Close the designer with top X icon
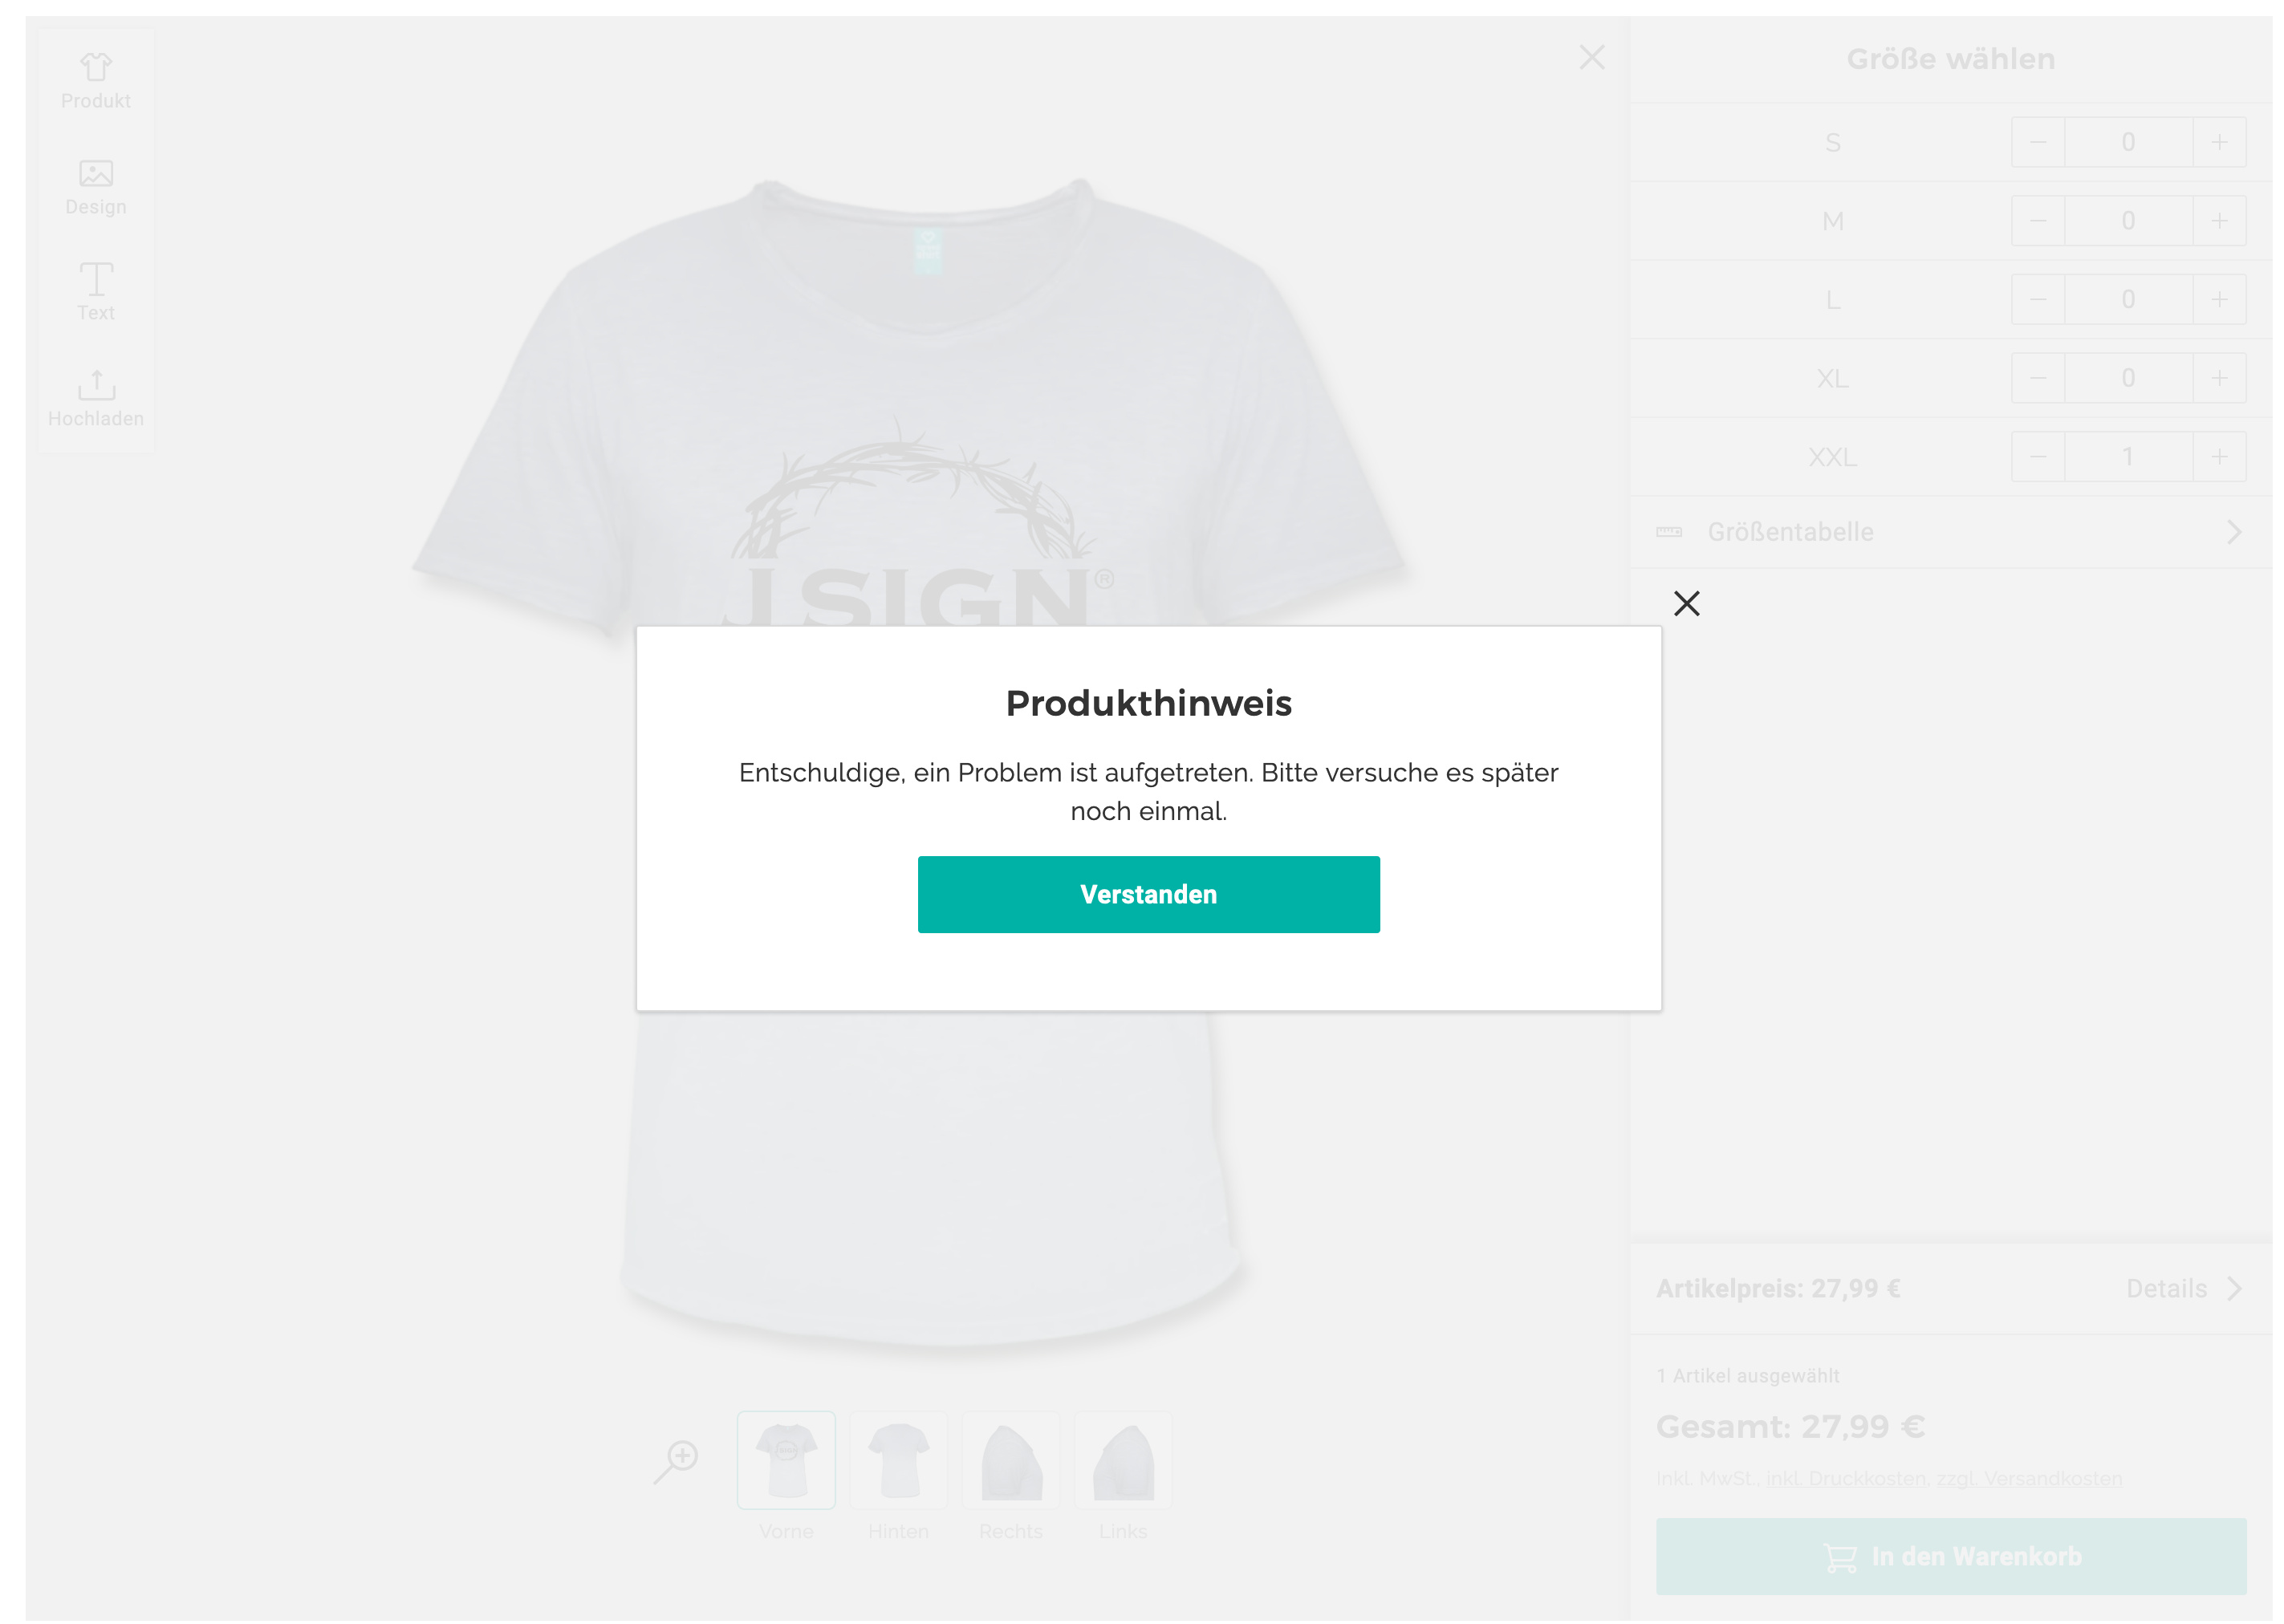 pyautogui.click(x=1591, y=57)
